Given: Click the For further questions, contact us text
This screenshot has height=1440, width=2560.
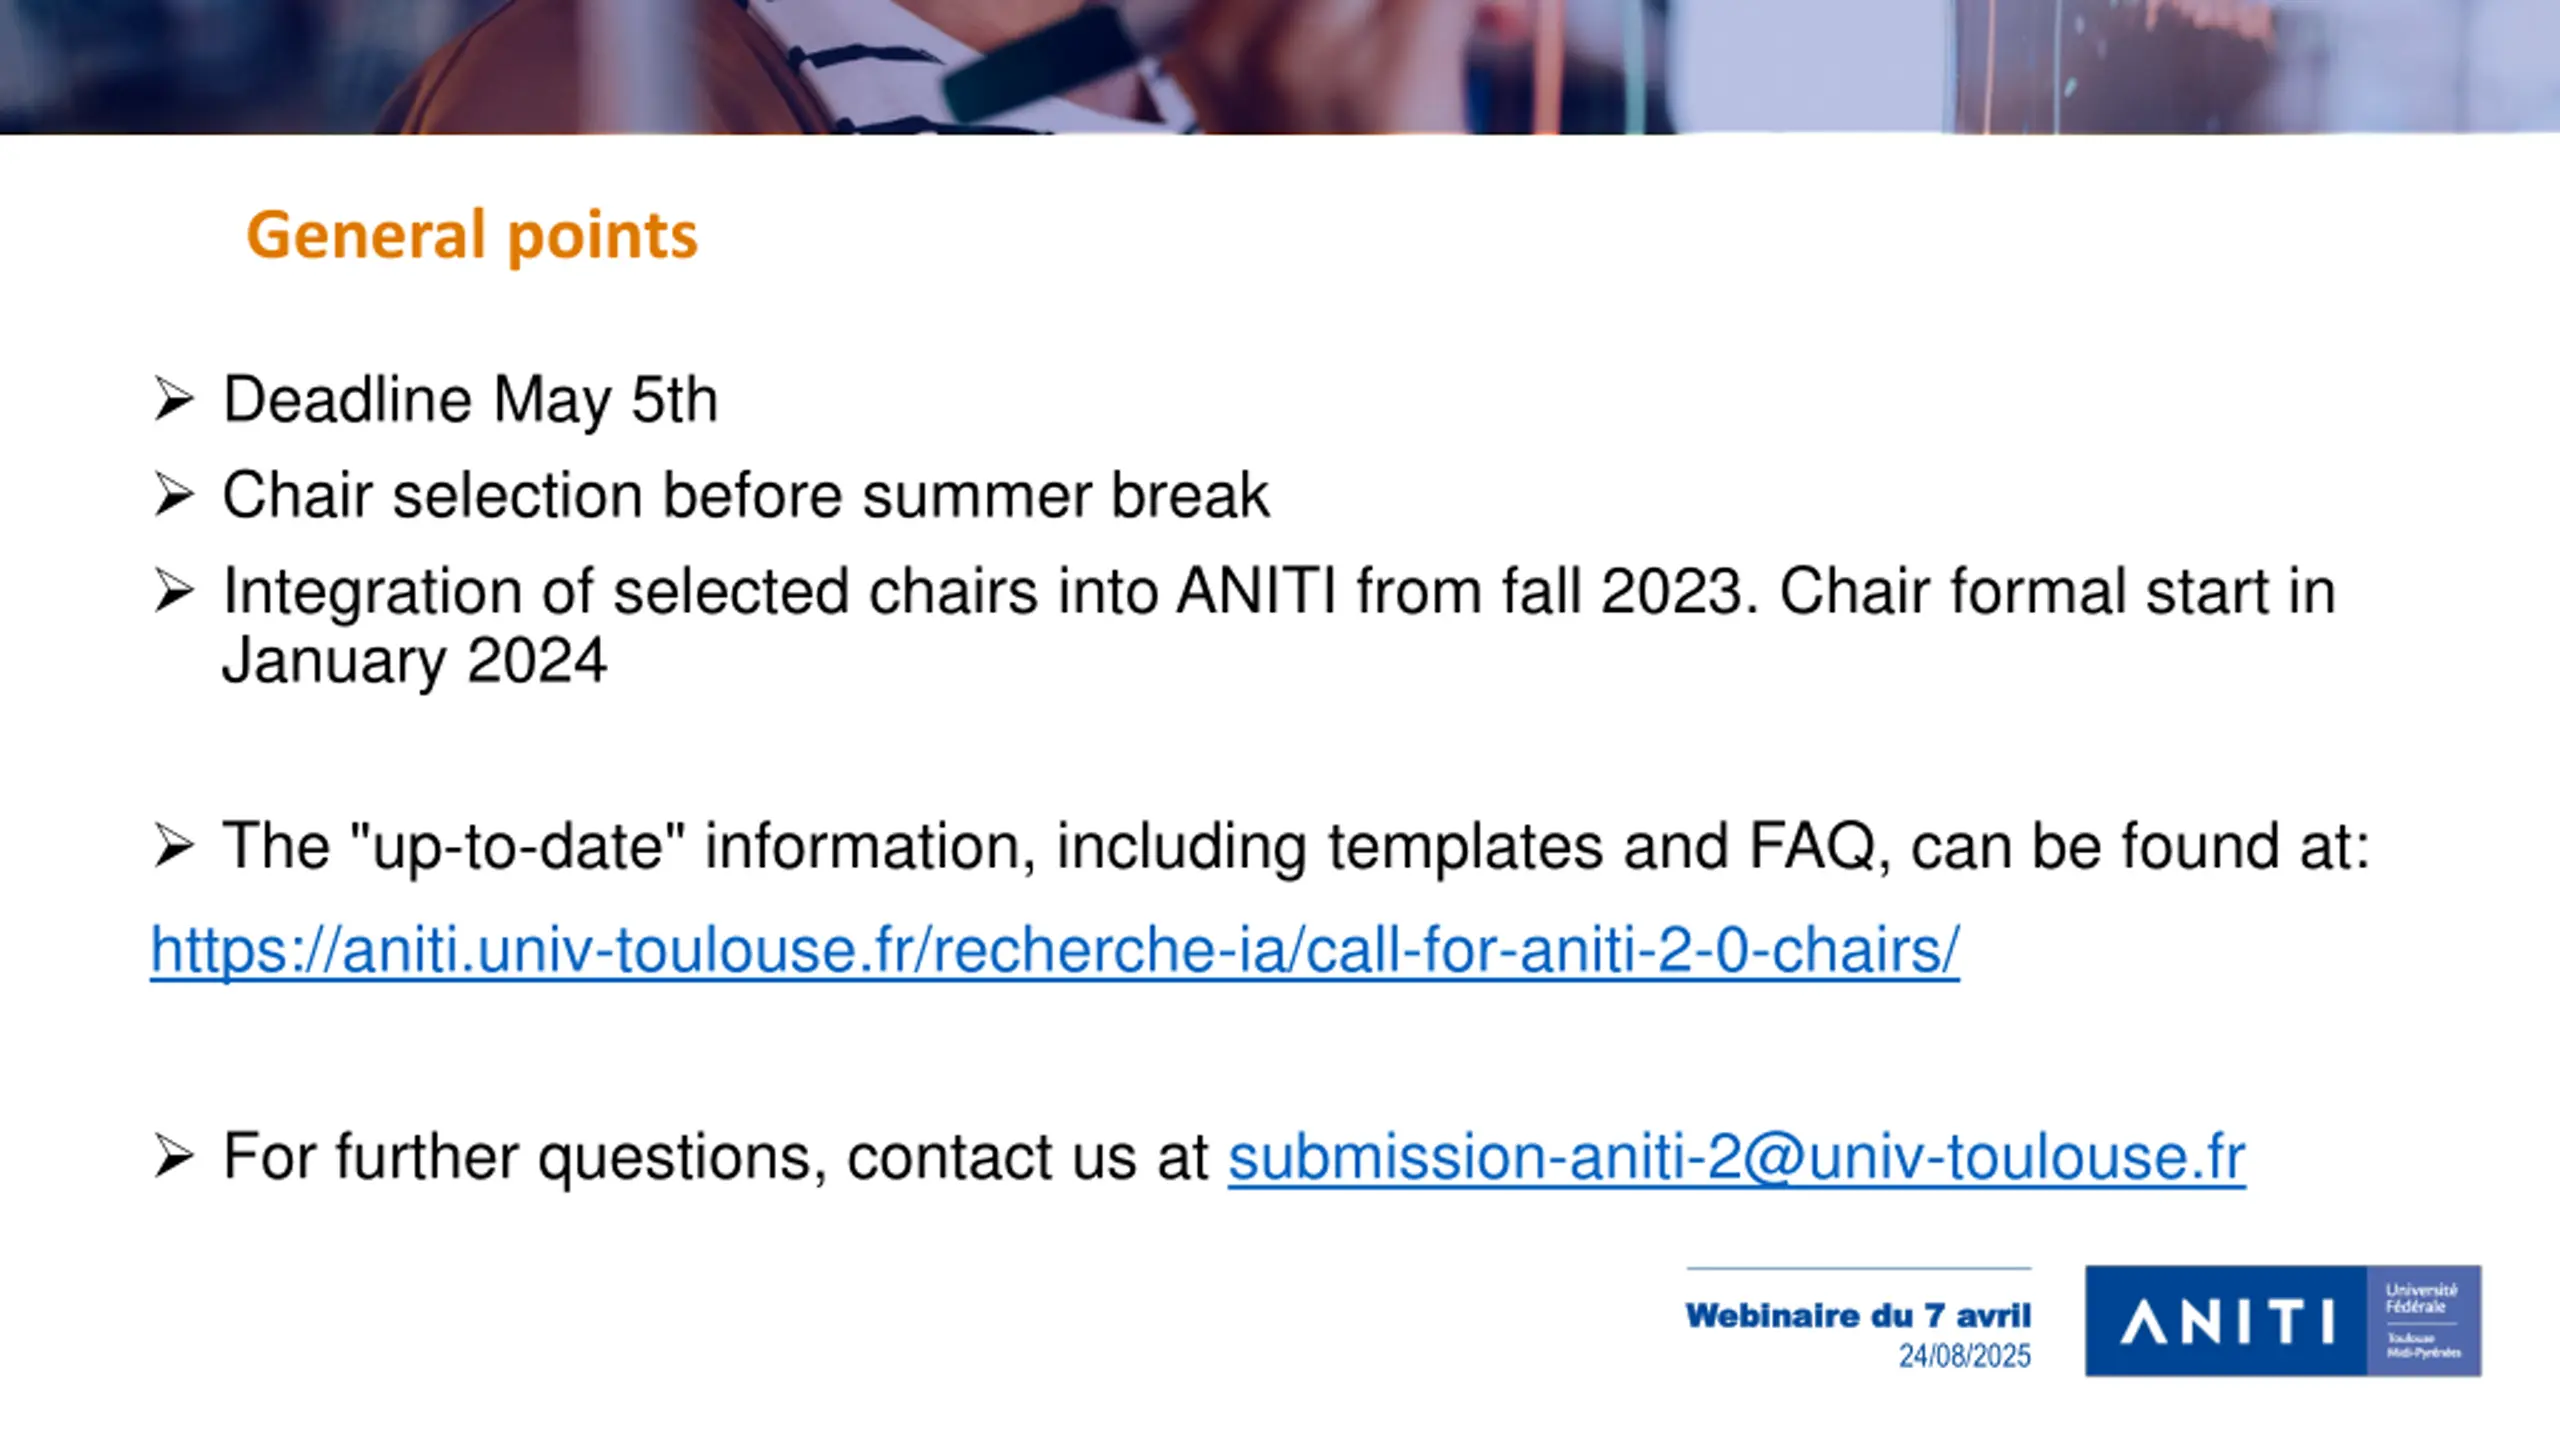Looking at the screenshot, I should [716, 1158].
